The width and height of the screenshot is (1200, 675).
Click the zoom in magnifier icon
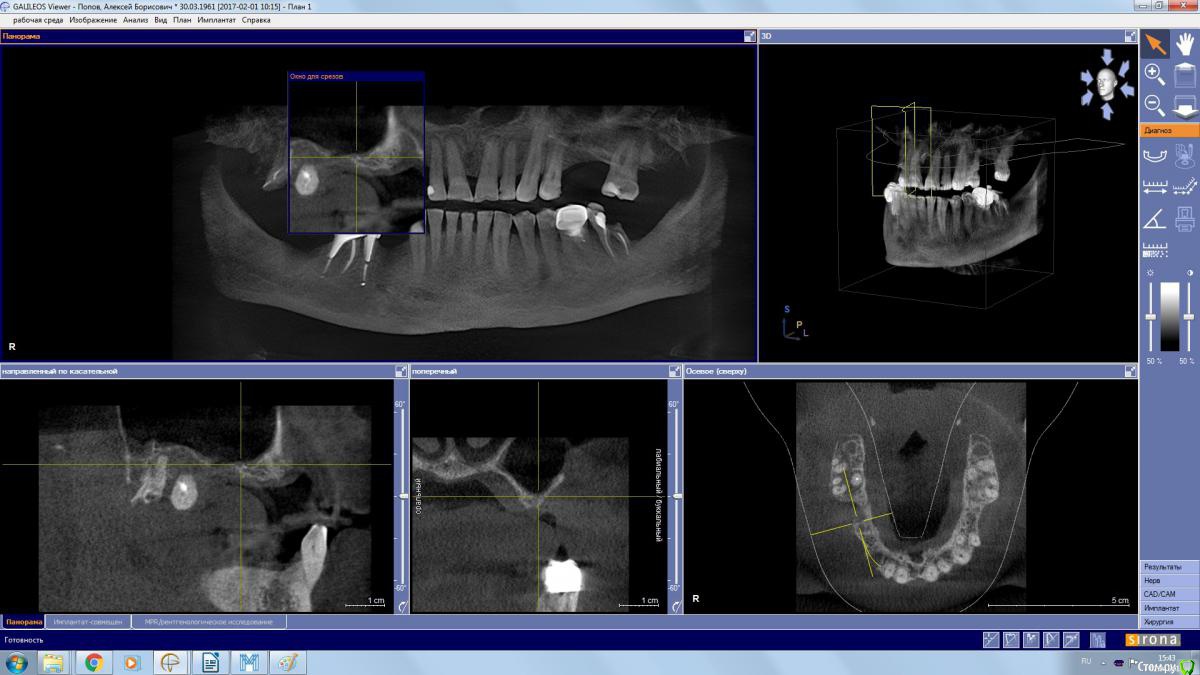[x=1155, y=74]
